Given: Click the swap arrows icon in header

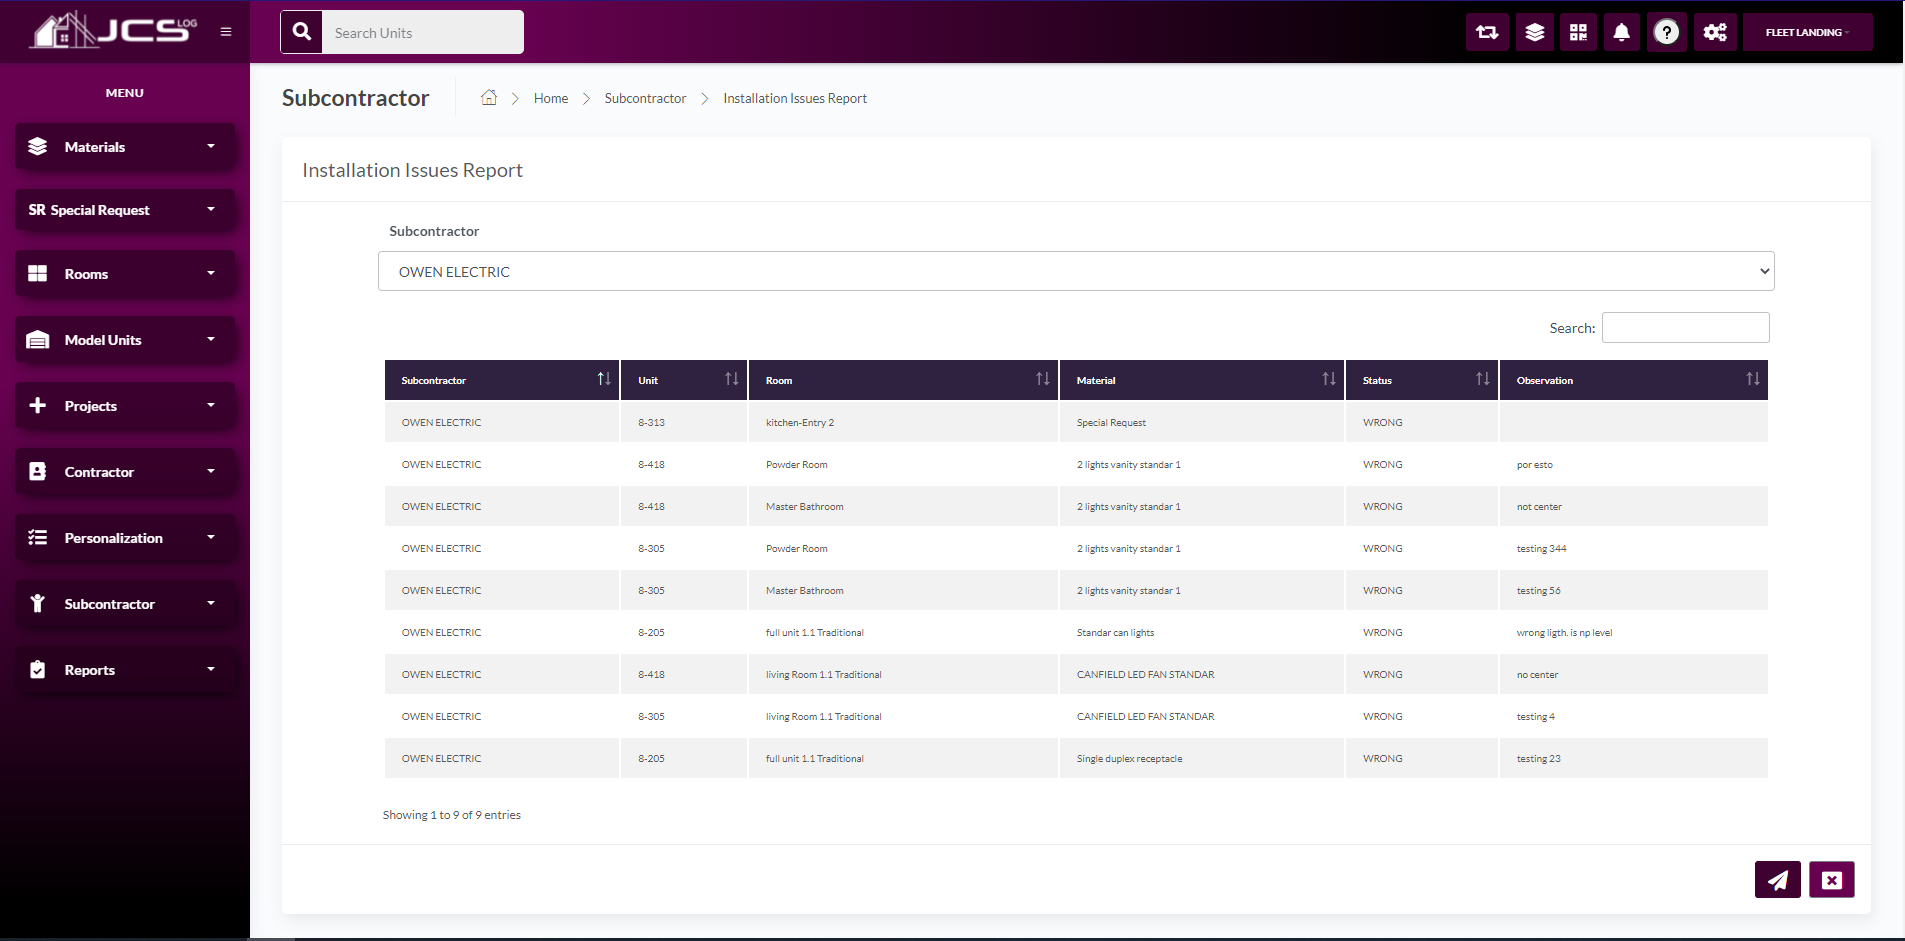Looking at the screenshot, I should pyautogui.click(x=1487, y=33).
